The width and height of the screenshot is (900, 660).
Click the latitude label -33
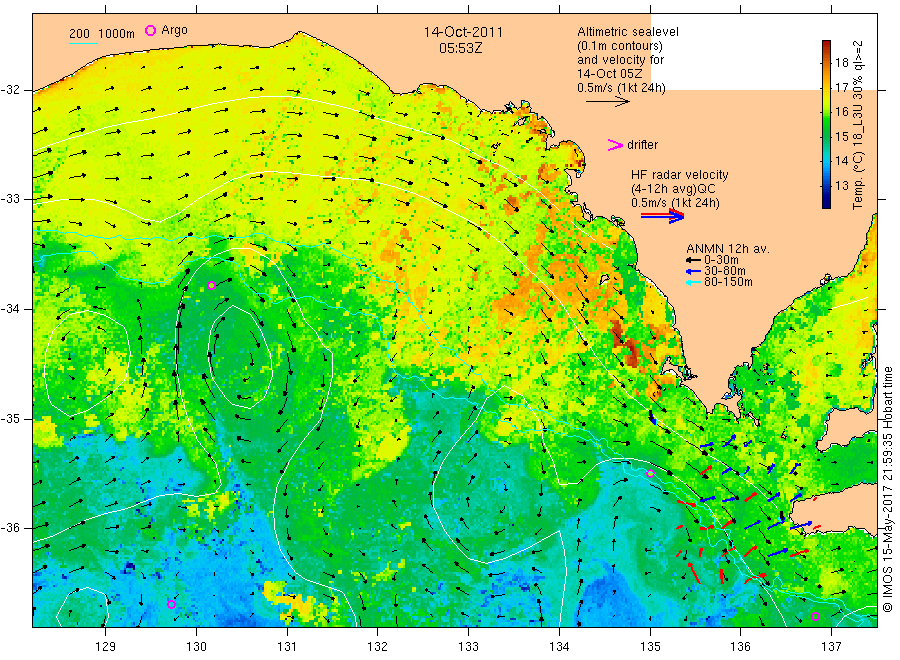pos(11,199)
